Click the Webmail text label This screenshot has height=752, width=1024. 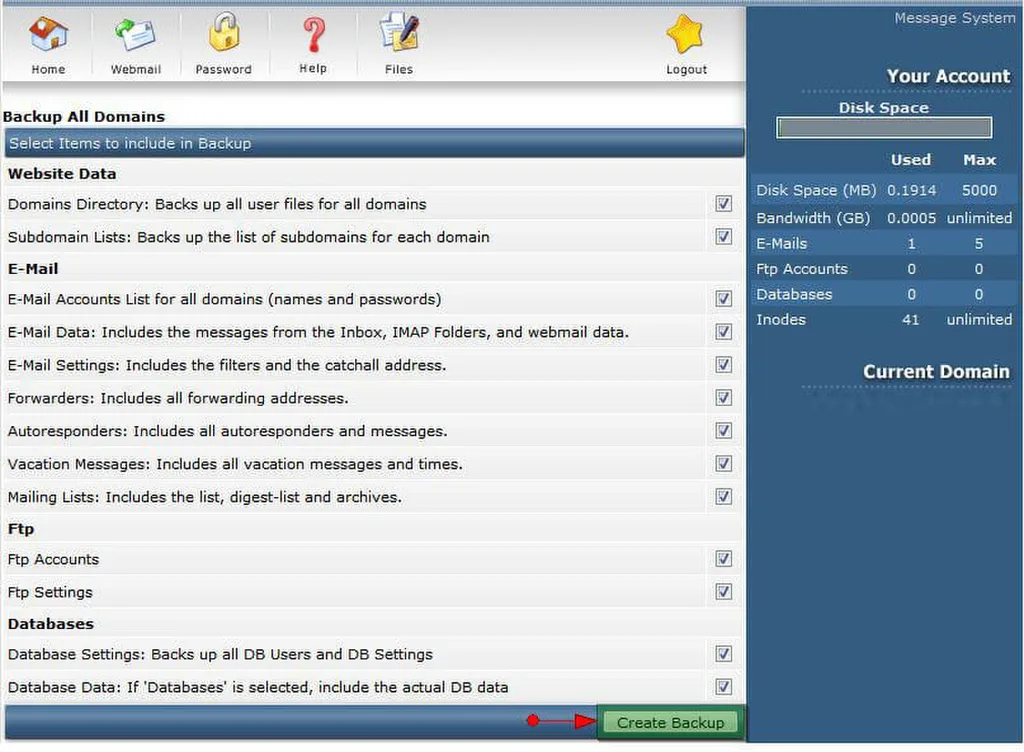135,69
